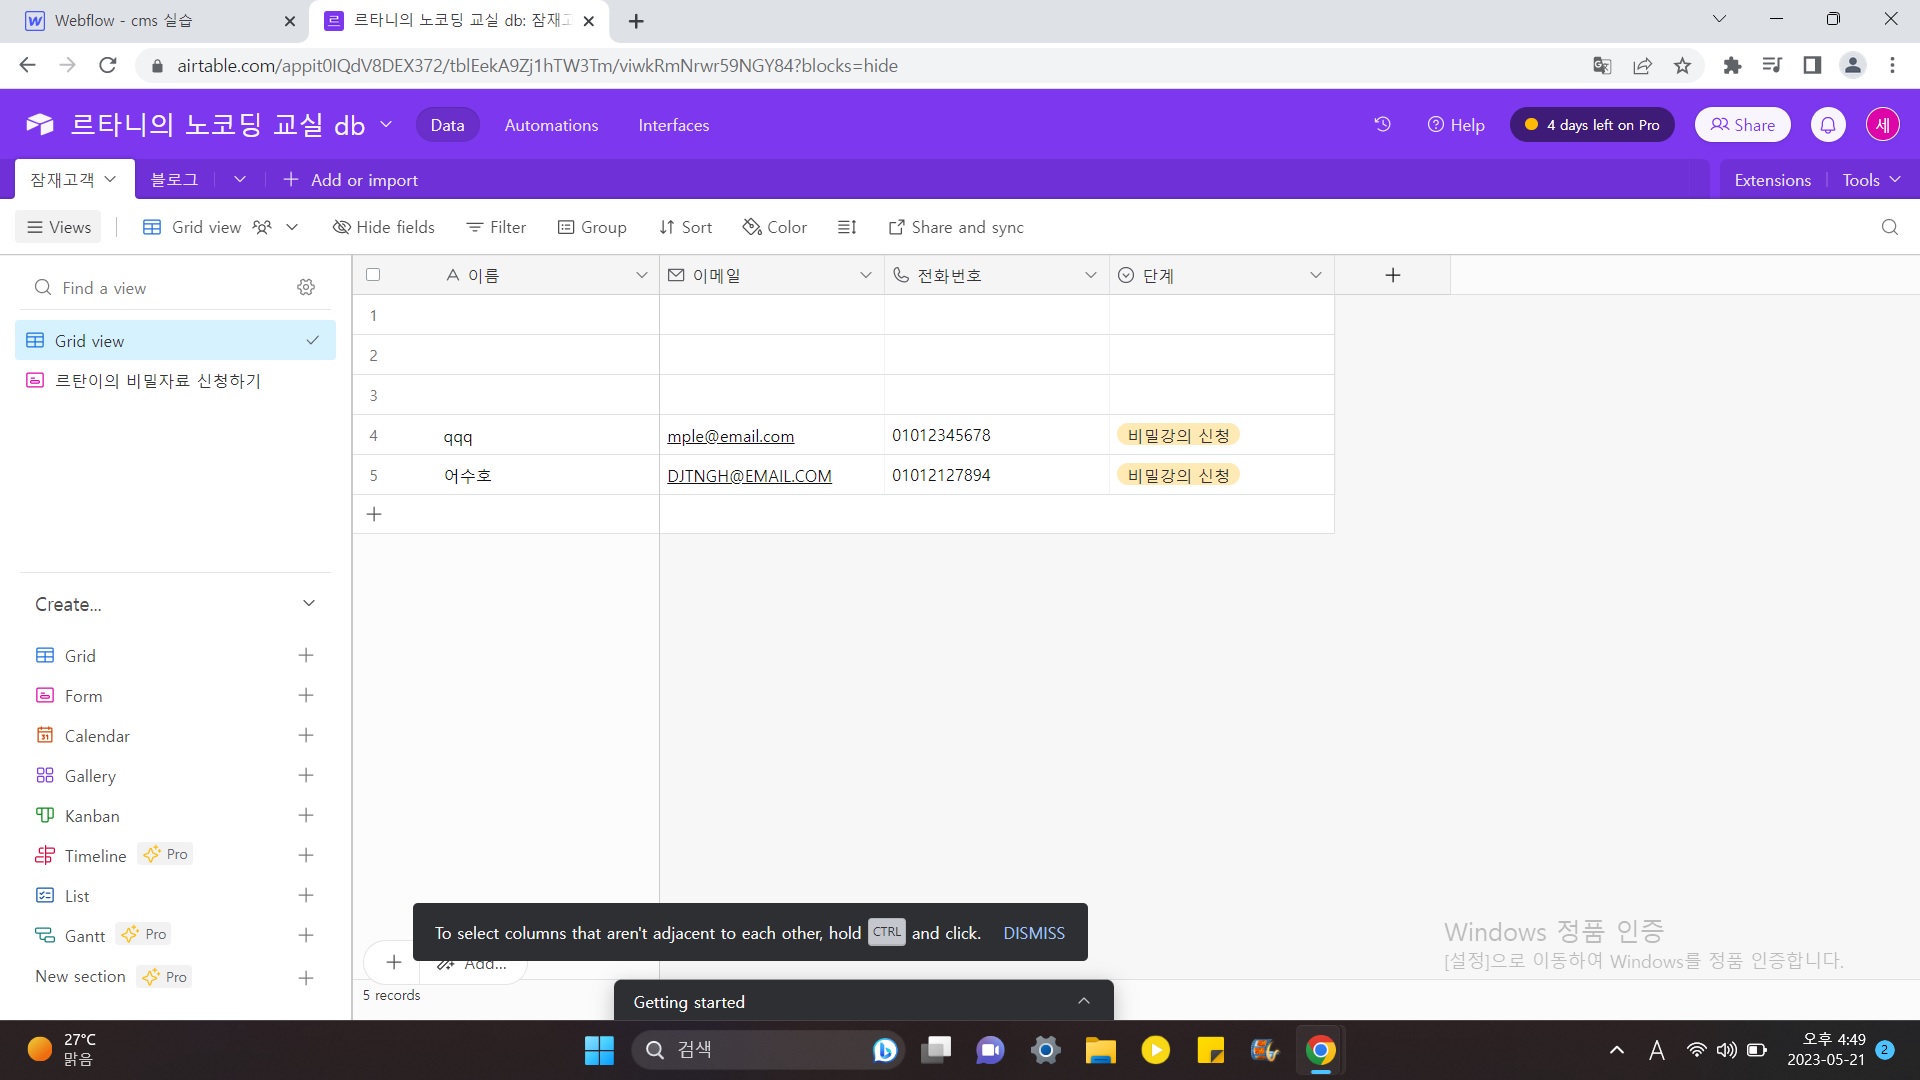1920x1080 pixels.
Task: Add a new record row plus
Action: coord(374,514)
